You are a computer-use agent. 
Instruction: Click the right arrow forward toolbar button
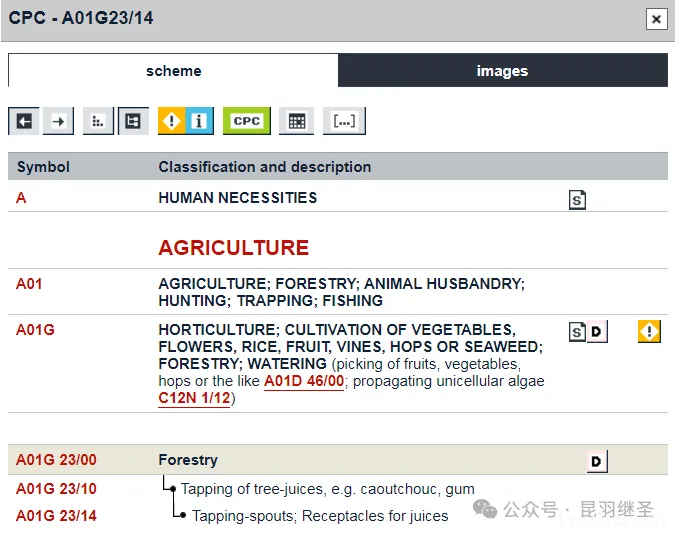tap(58, 121)
